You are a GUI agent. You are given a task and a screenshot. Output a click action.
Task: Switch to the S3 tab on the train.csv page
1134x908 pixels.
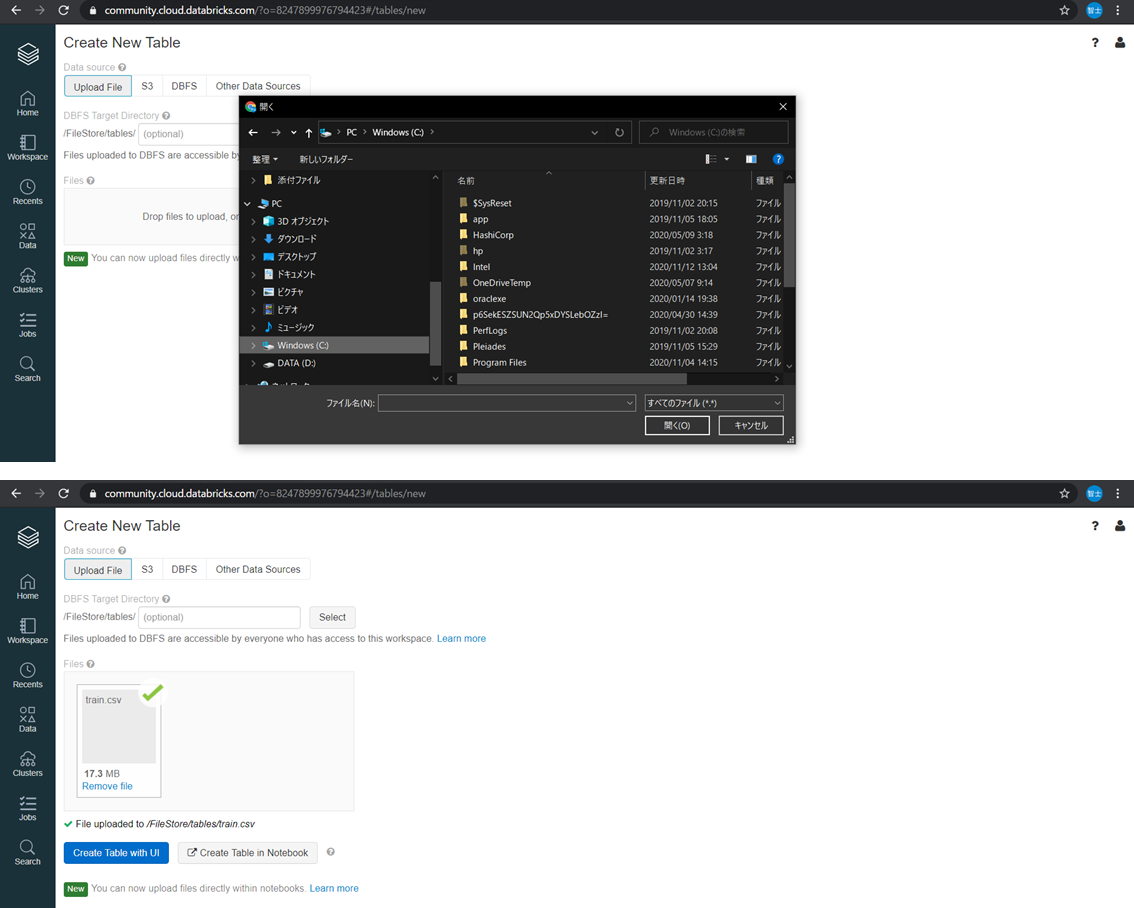(x=147, y=569)
